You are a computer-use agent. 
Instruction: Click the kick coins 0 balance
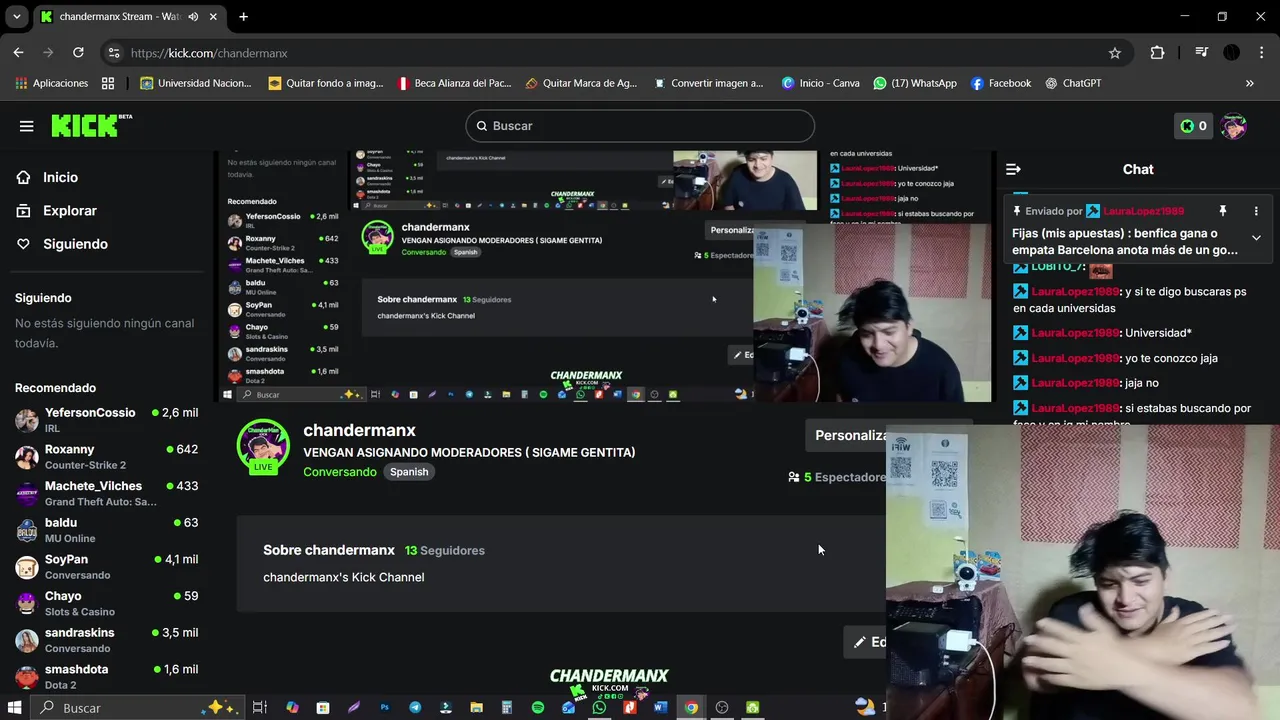[1193, 126]
